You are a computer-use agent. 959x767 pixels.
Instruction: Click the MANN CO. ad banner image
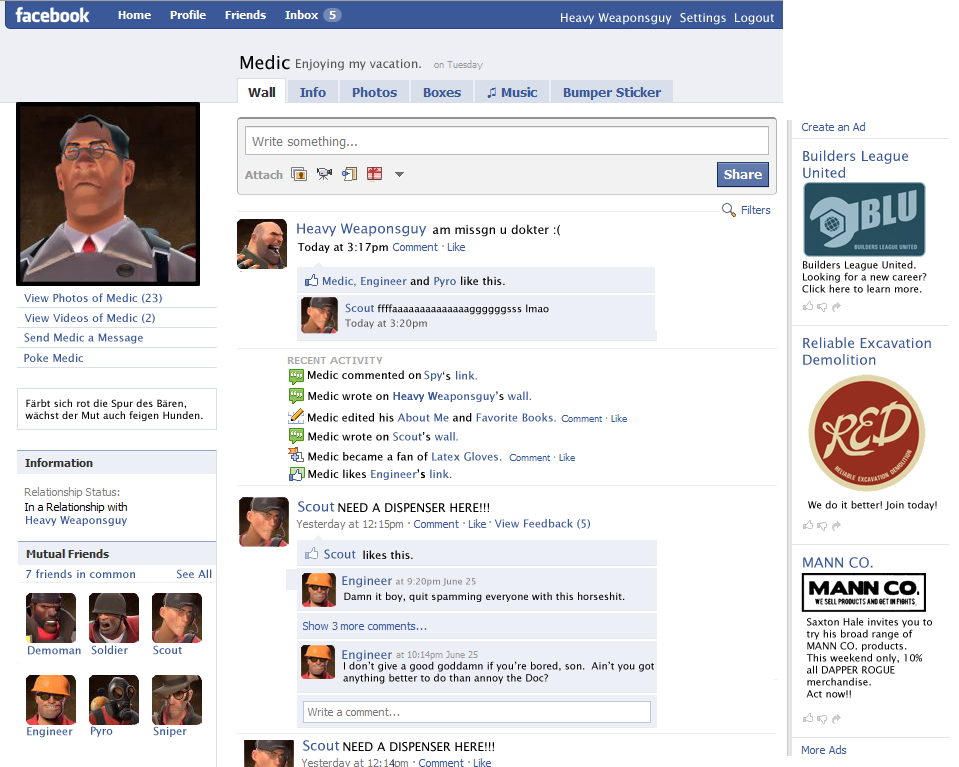(x=864, y=592)
